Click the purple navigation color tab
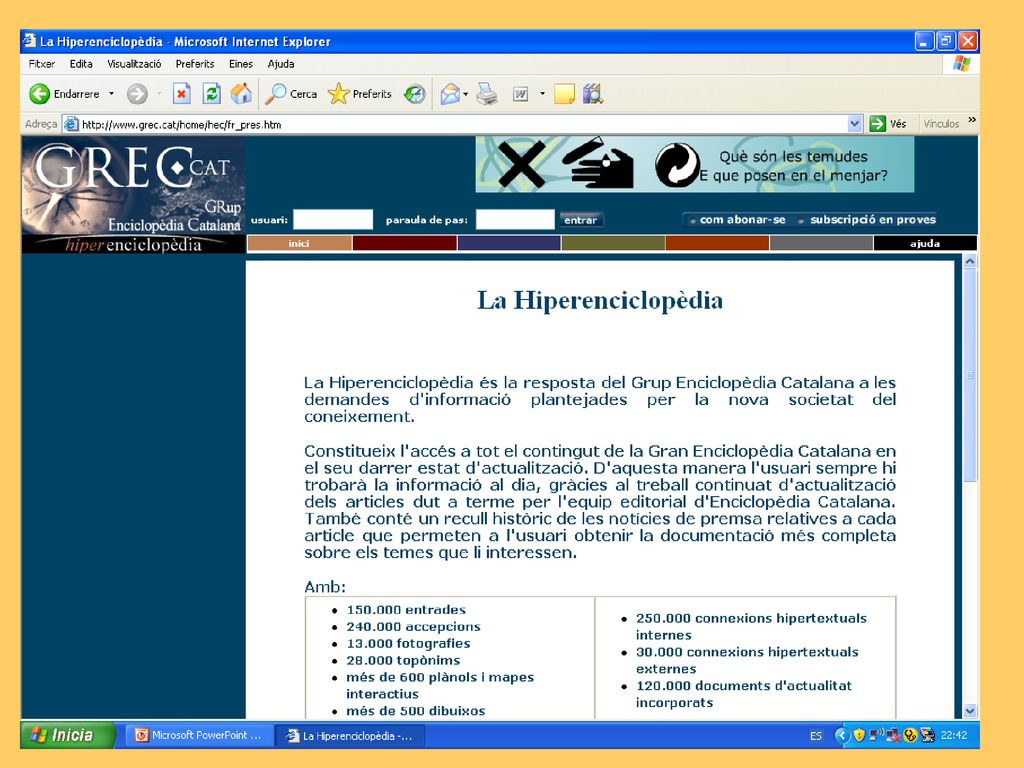 509,244
